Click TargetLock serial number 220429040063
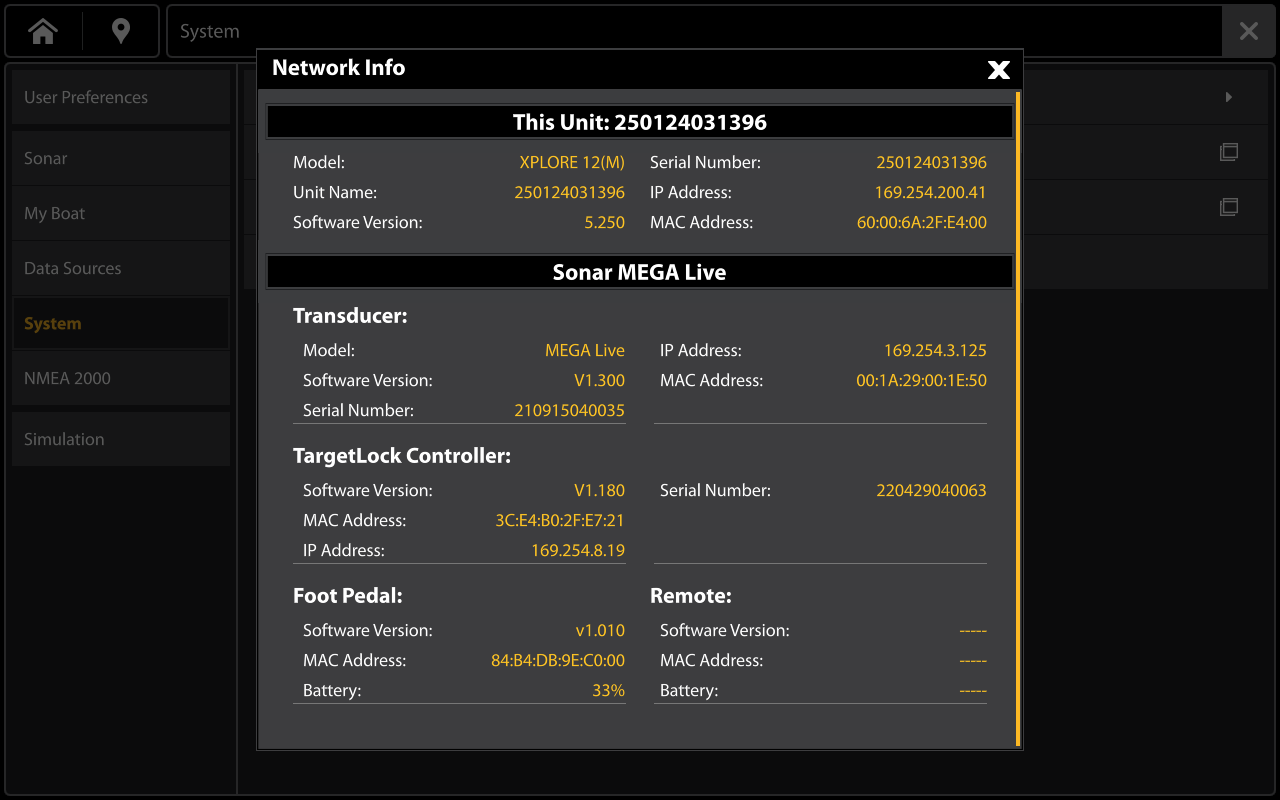This screenshot has width=1280, height=800. [932, 490]
